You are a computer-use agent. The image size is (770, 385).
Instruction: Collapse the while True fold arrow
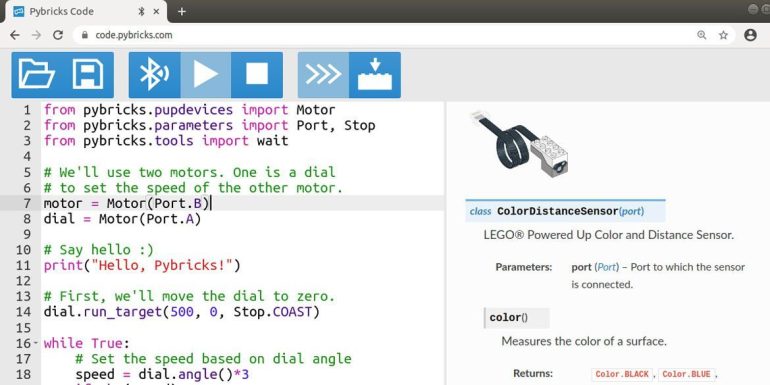pos(35,343)
